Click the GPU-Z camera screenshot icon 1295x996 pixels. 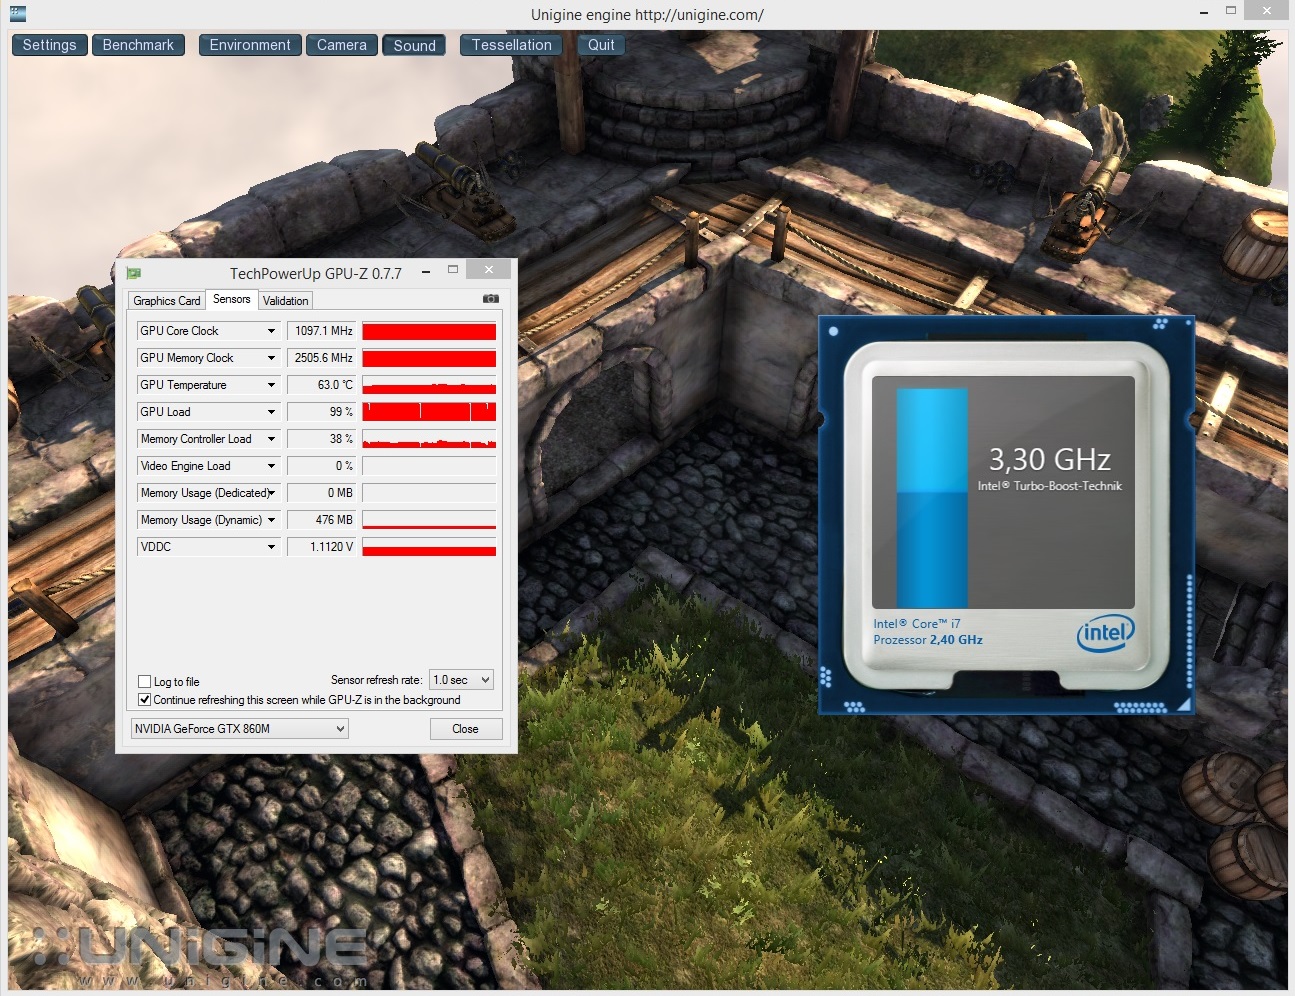tap(490, 299)
